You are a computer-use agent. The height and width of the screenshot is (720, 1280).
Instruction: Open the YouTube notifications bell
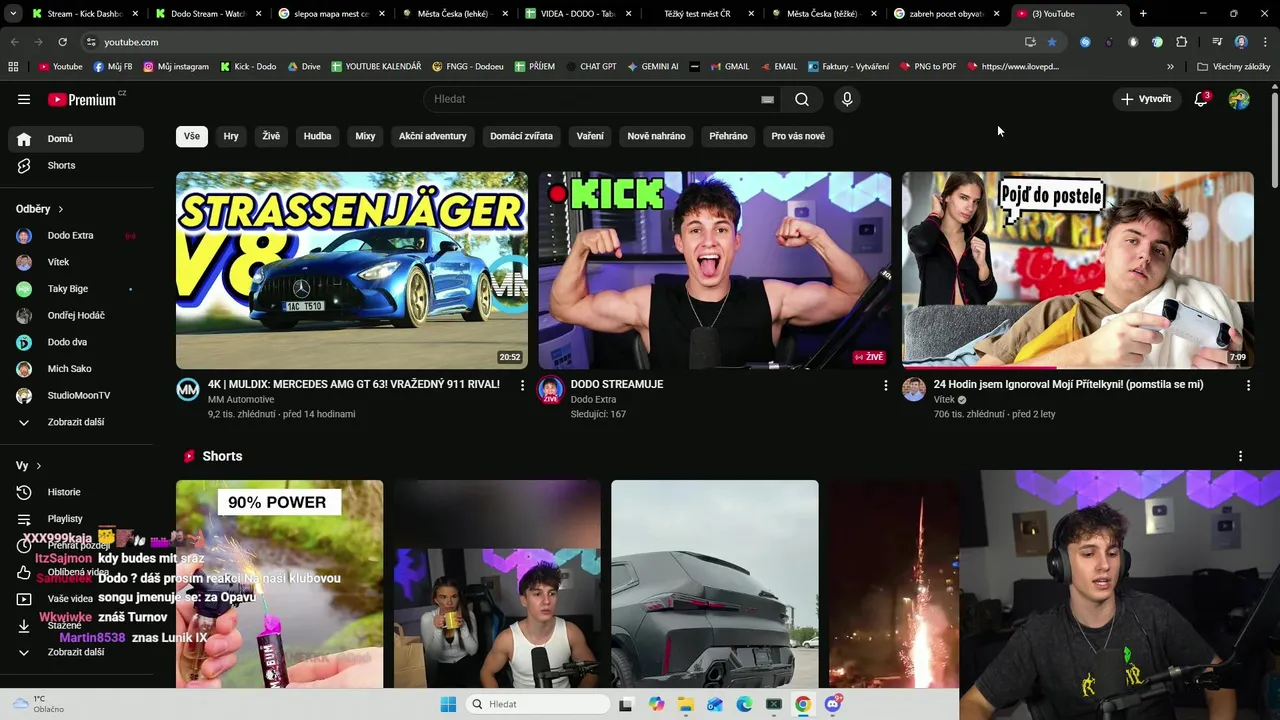point(1201,99)
